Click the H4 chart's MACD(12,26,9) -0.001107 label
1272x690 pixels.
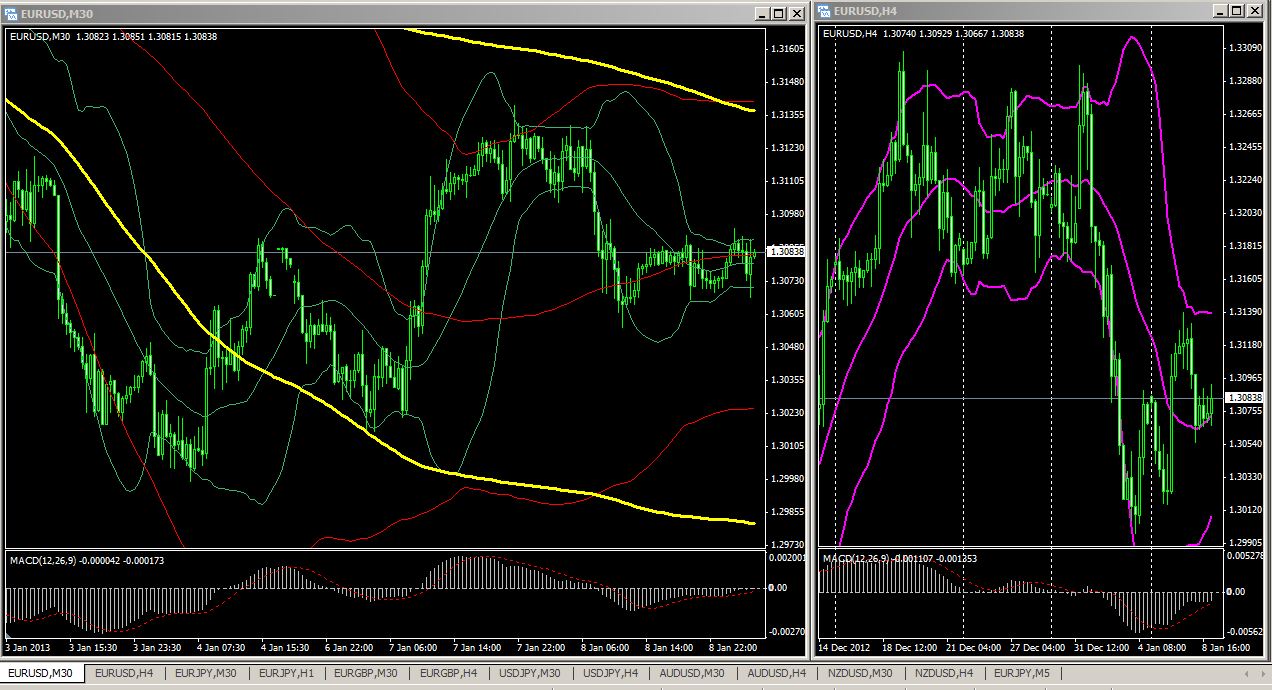[x=899, y=559]
